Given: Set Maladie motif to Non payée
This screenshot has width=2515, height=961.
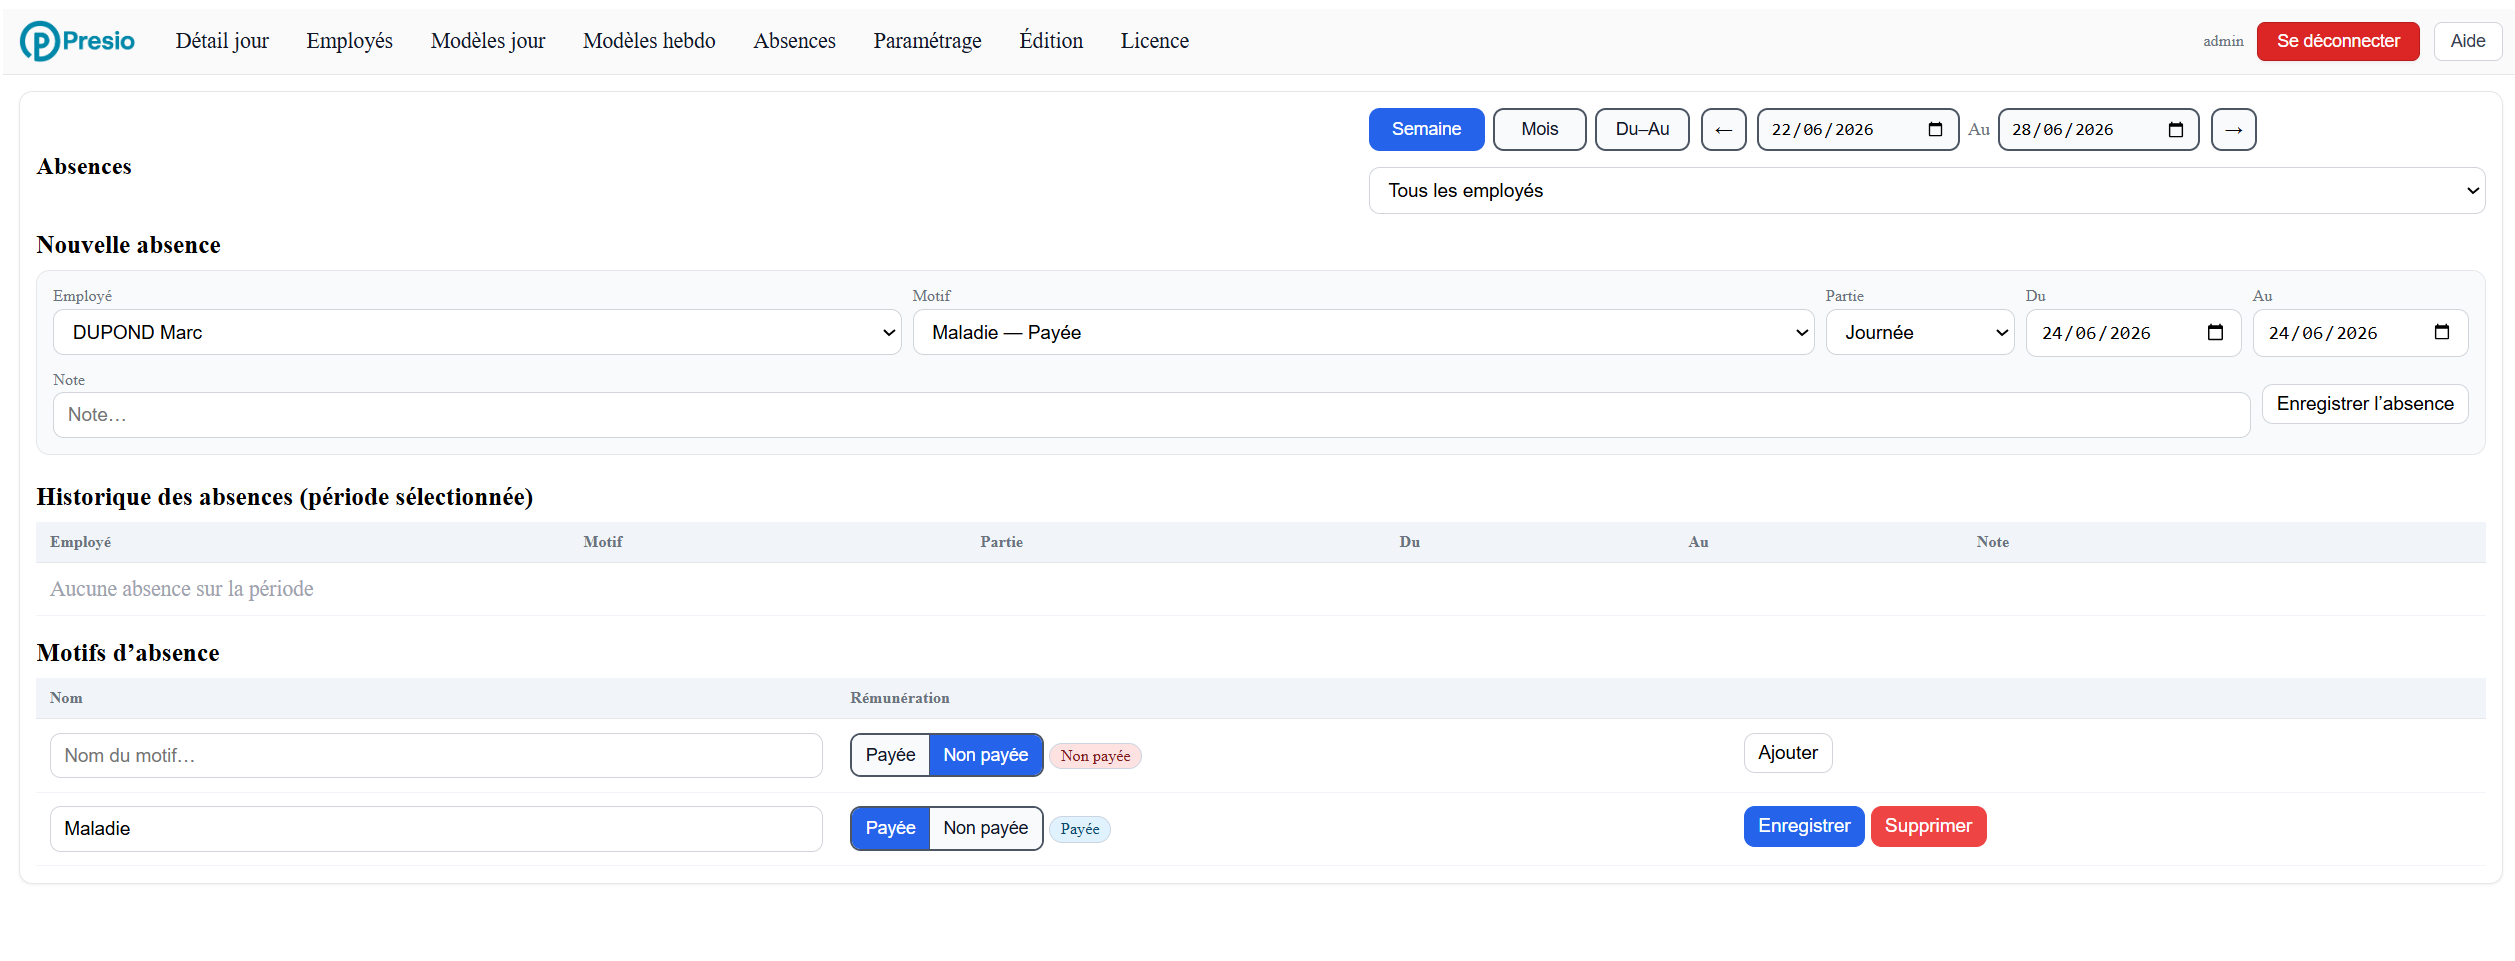Looking at the screenshot, I should (x=985, y=828).
